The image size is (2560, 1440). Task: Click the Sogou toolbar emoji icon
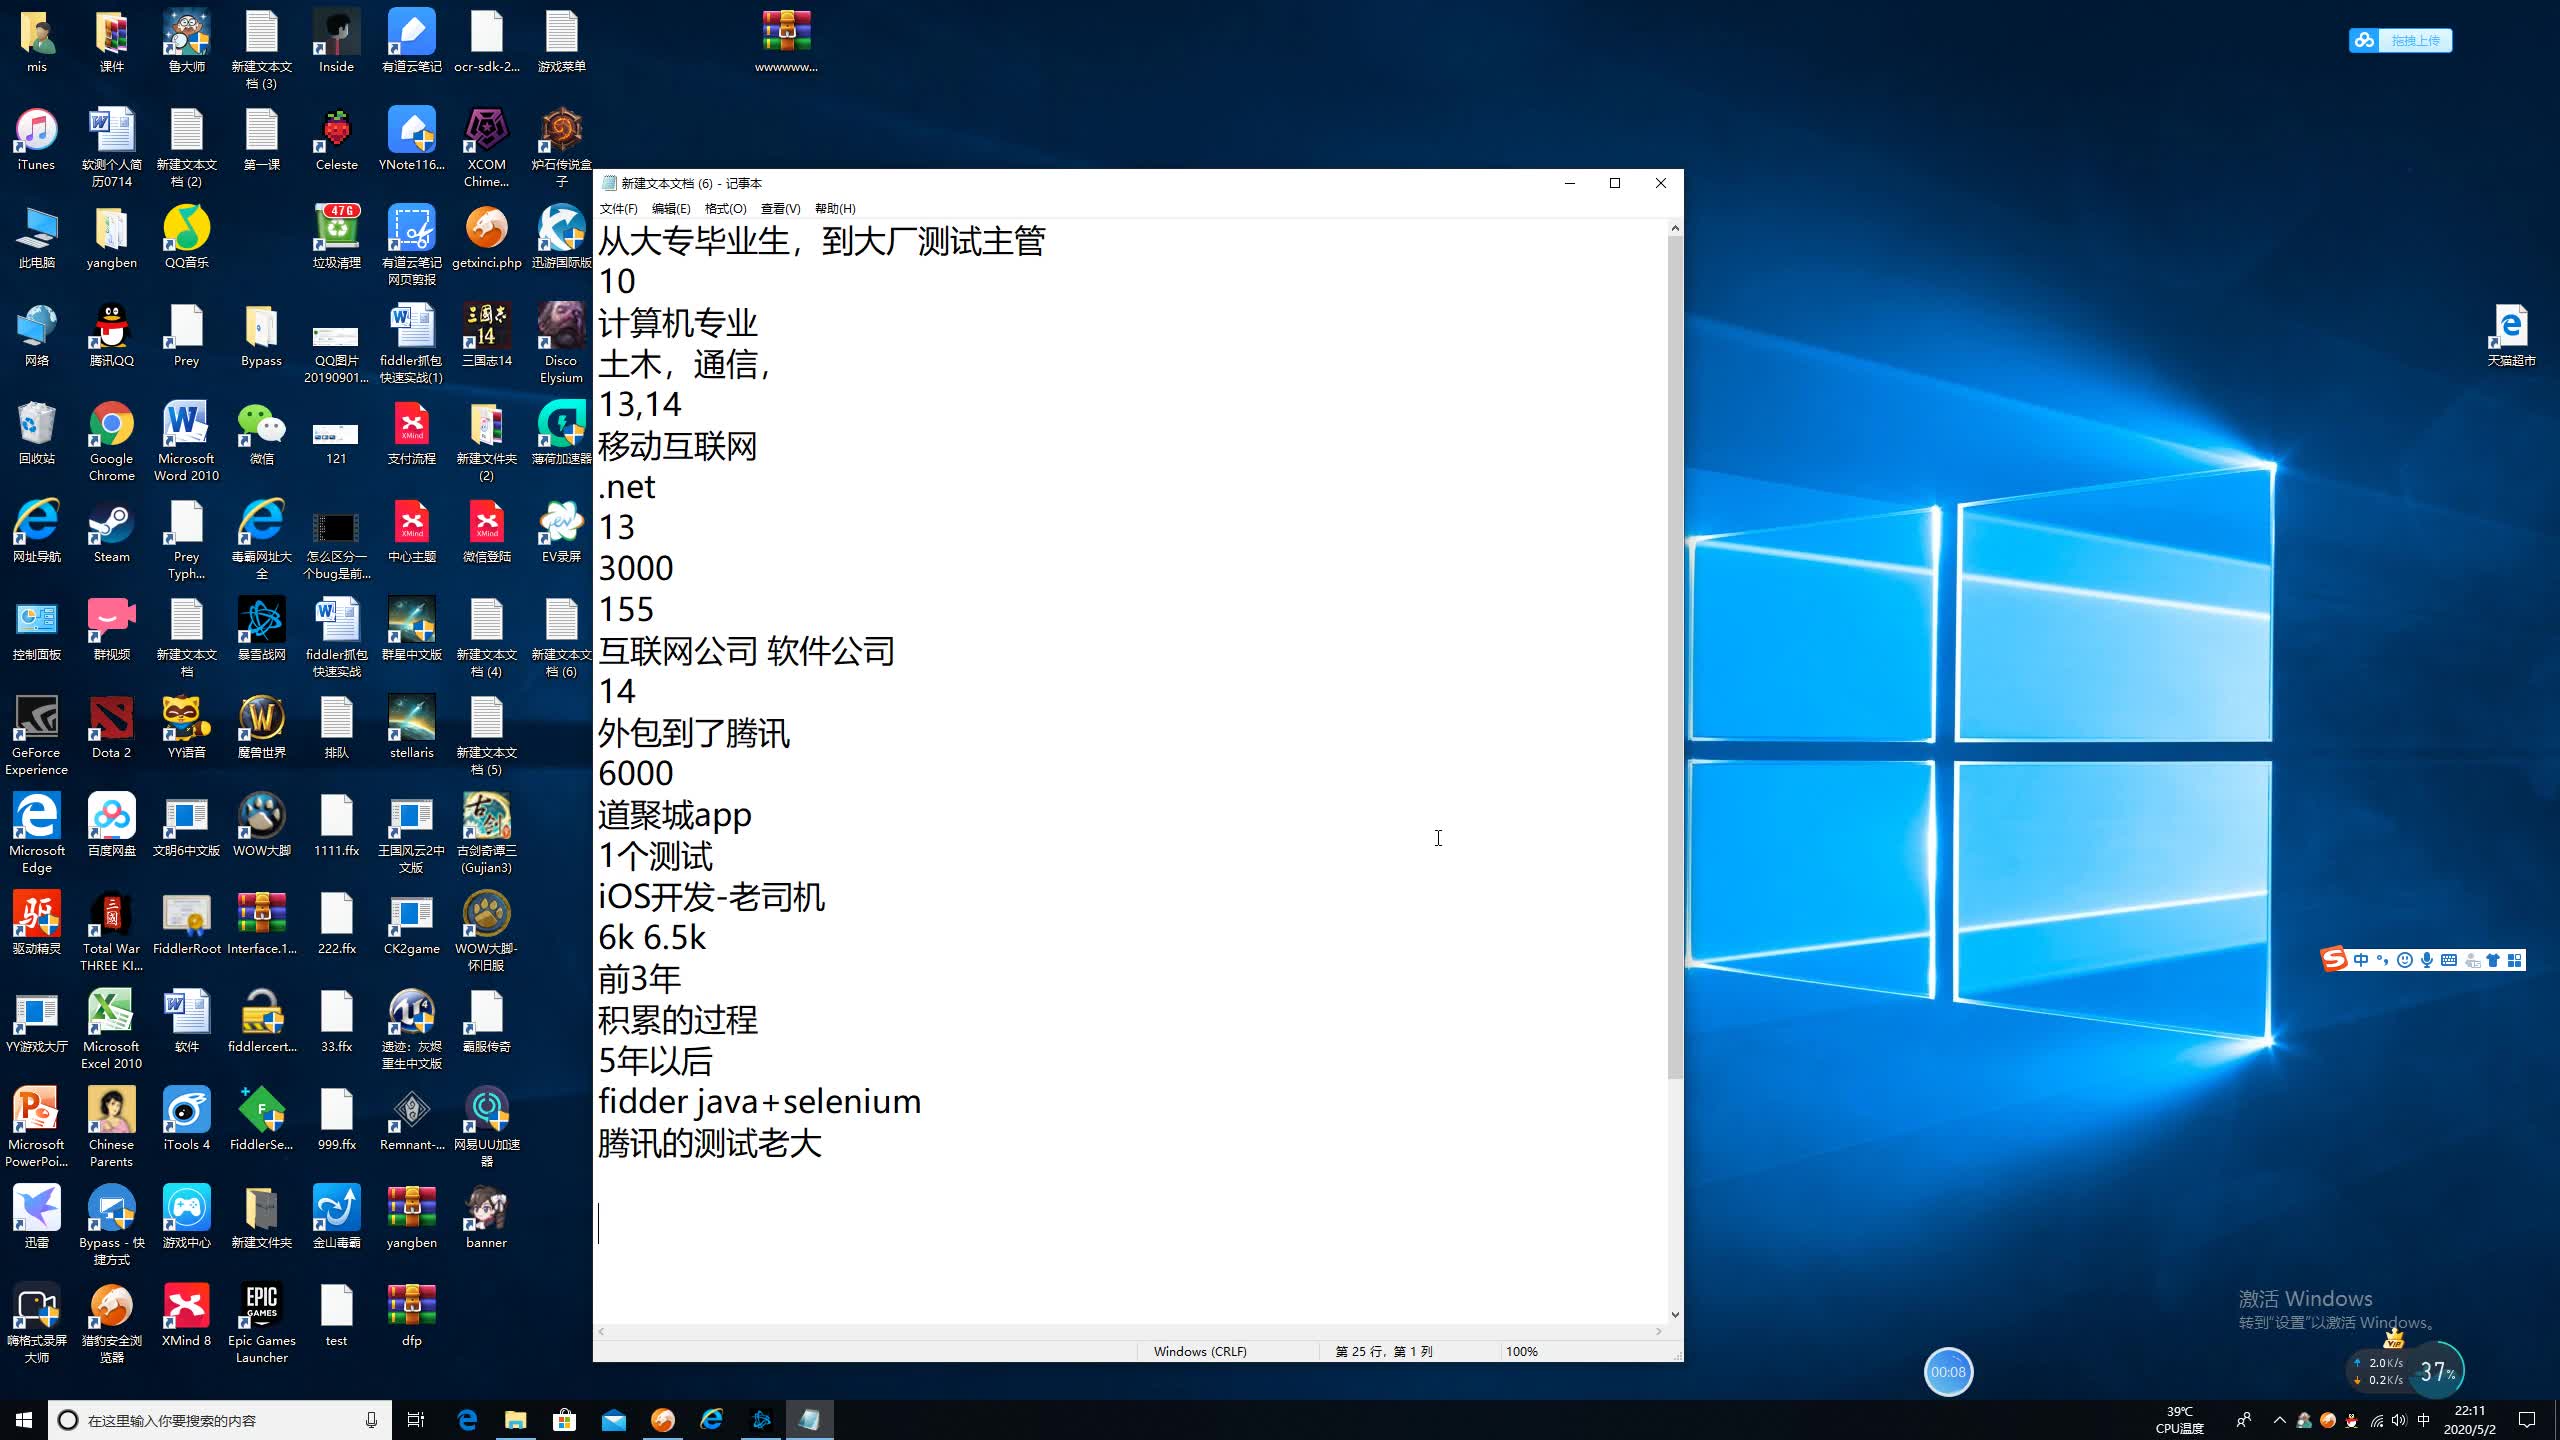(2405, 960)
